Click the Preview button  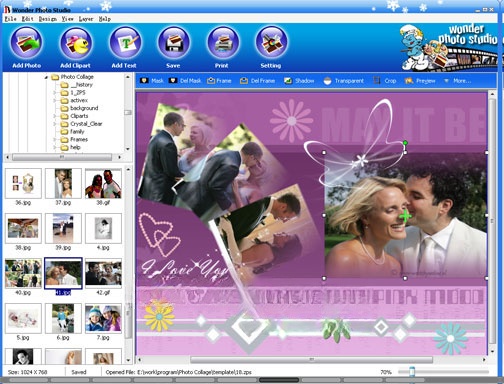pyautogui.click(x=420, y=81)
